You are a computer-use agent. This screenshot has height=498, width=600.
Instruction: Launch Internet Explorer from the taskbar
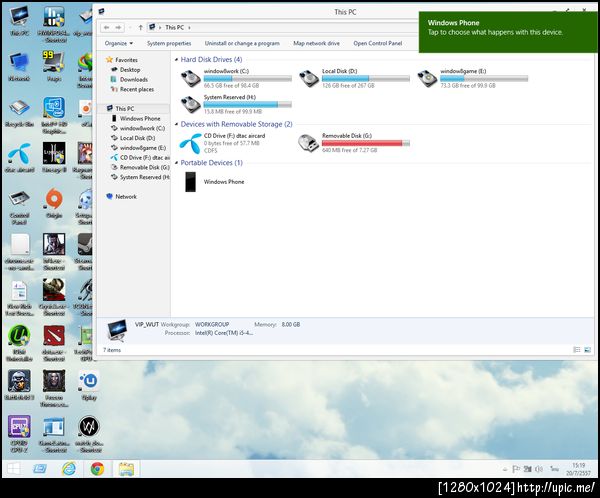point(69,469)
